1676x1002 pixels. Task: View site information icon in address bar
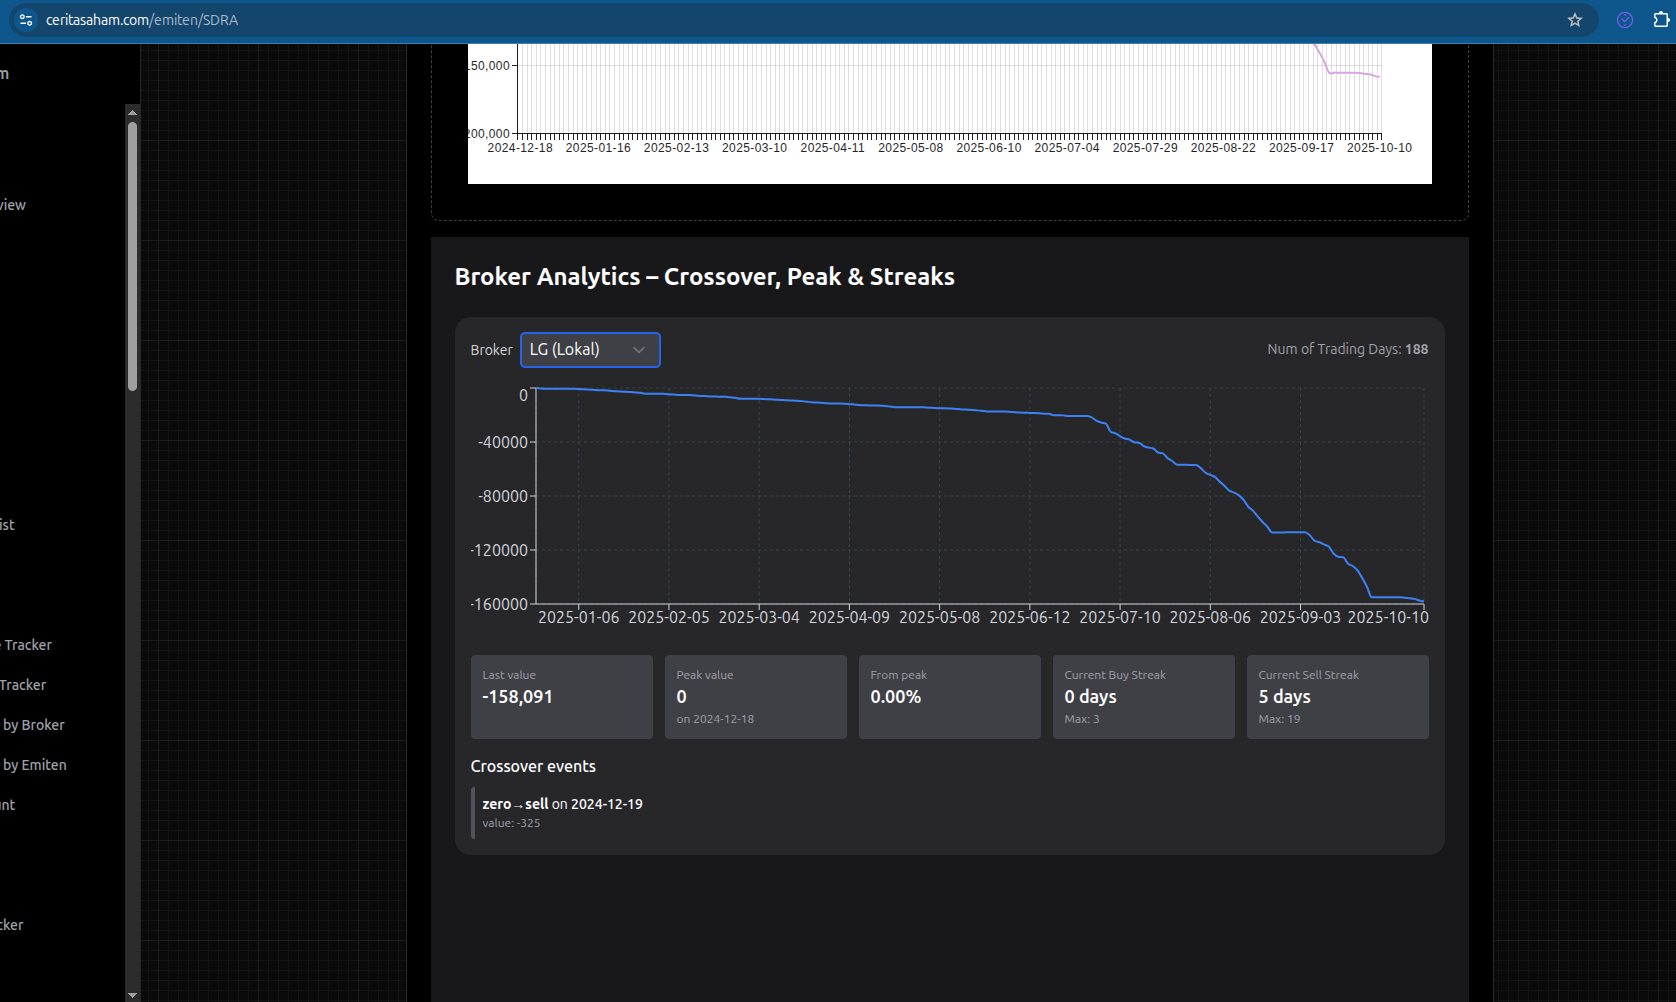click(26, 20)
